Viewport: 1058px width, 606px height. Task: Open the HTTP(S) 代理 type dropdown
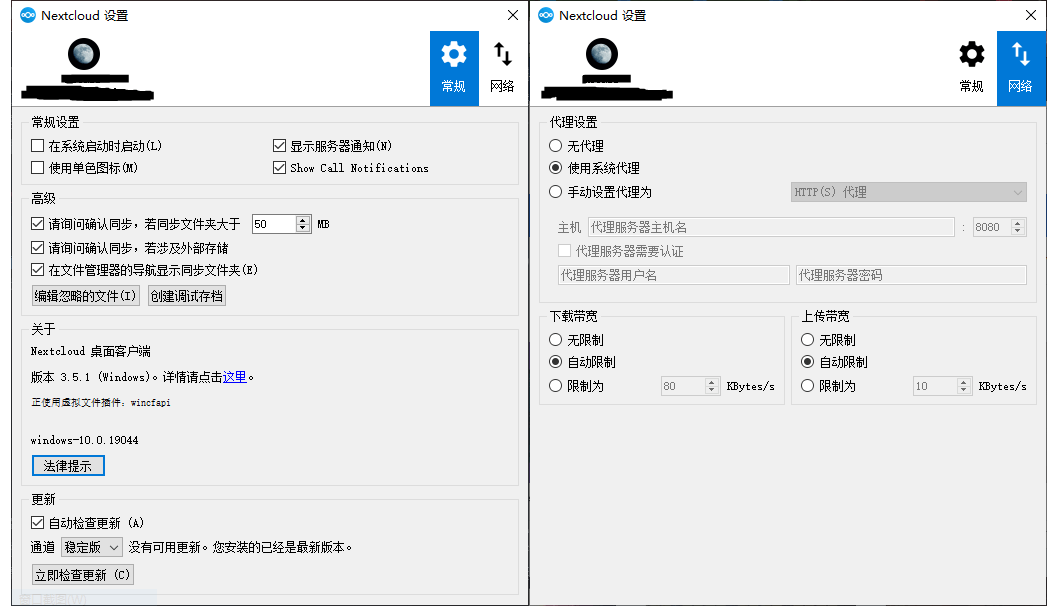point(908,192)
